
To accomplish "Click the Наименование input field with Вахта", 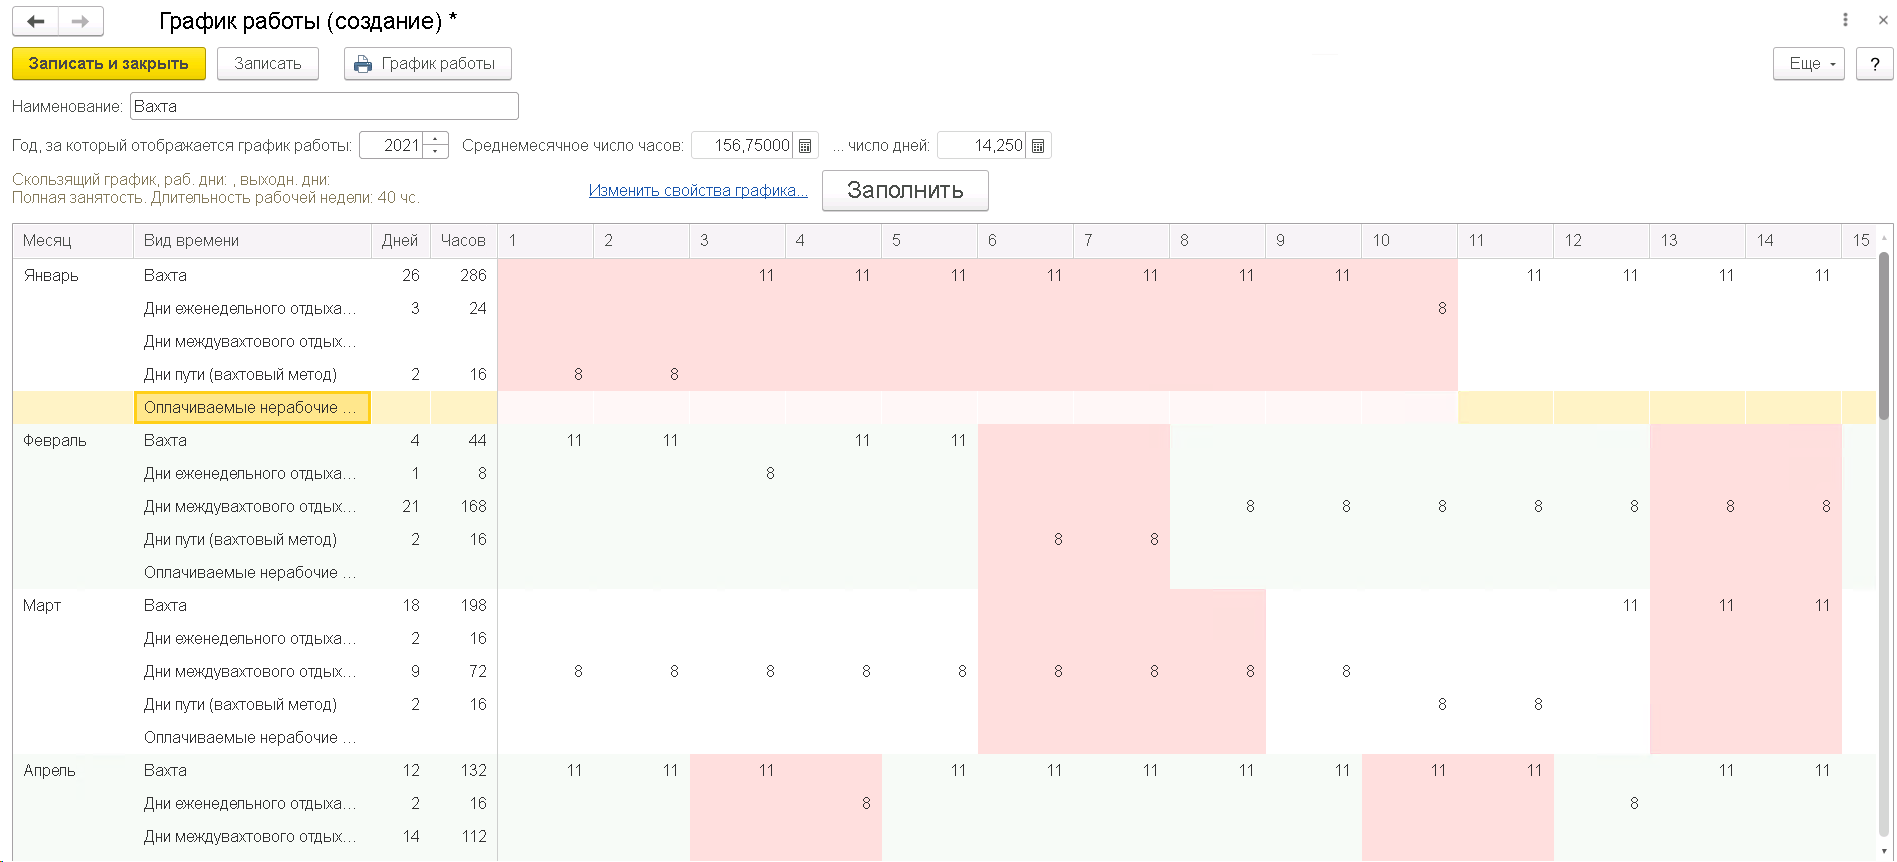I will (324, 106).
